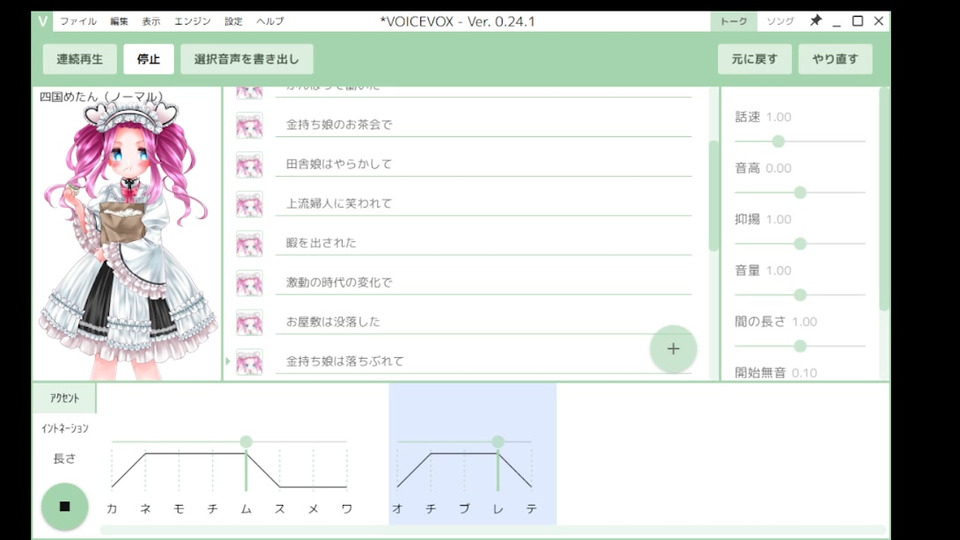Pin the window with pushpin icon
Screen dimensions: 960x540
(x=816, y=21)
